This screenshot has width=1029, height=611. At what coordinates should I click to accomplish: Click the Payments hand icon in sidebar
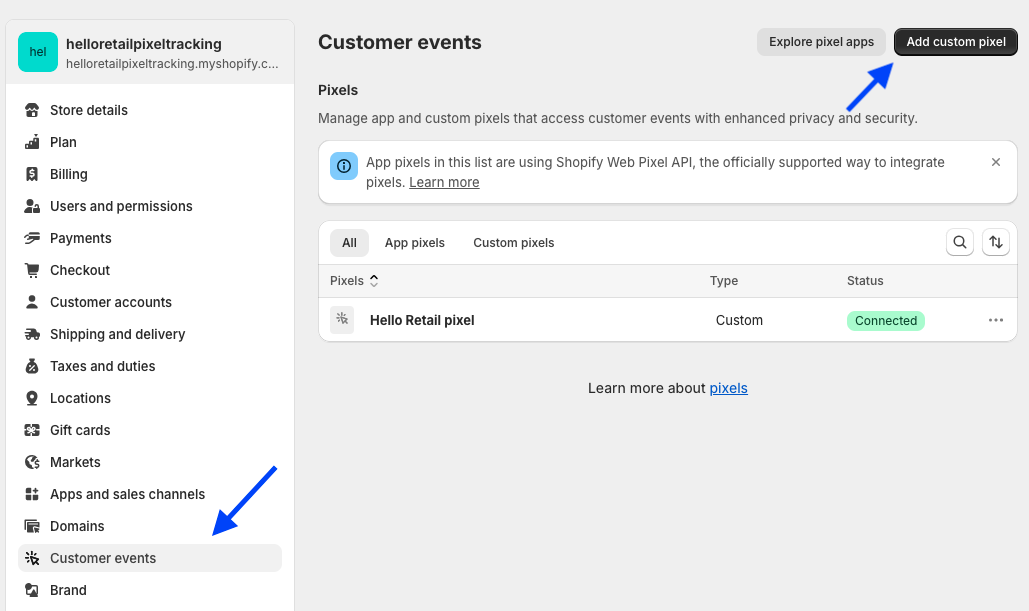point(32,238)
